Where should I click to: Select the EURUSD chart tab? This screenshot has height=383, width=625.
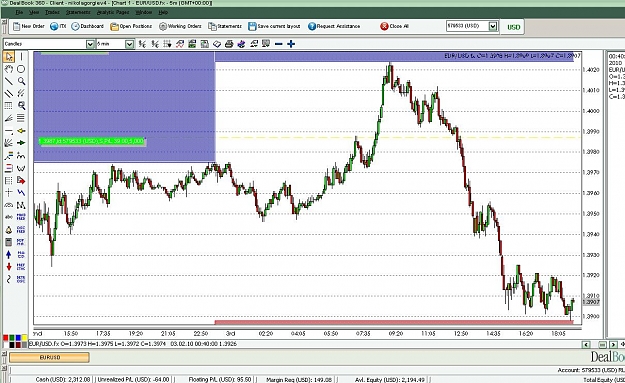click(49, 357)
